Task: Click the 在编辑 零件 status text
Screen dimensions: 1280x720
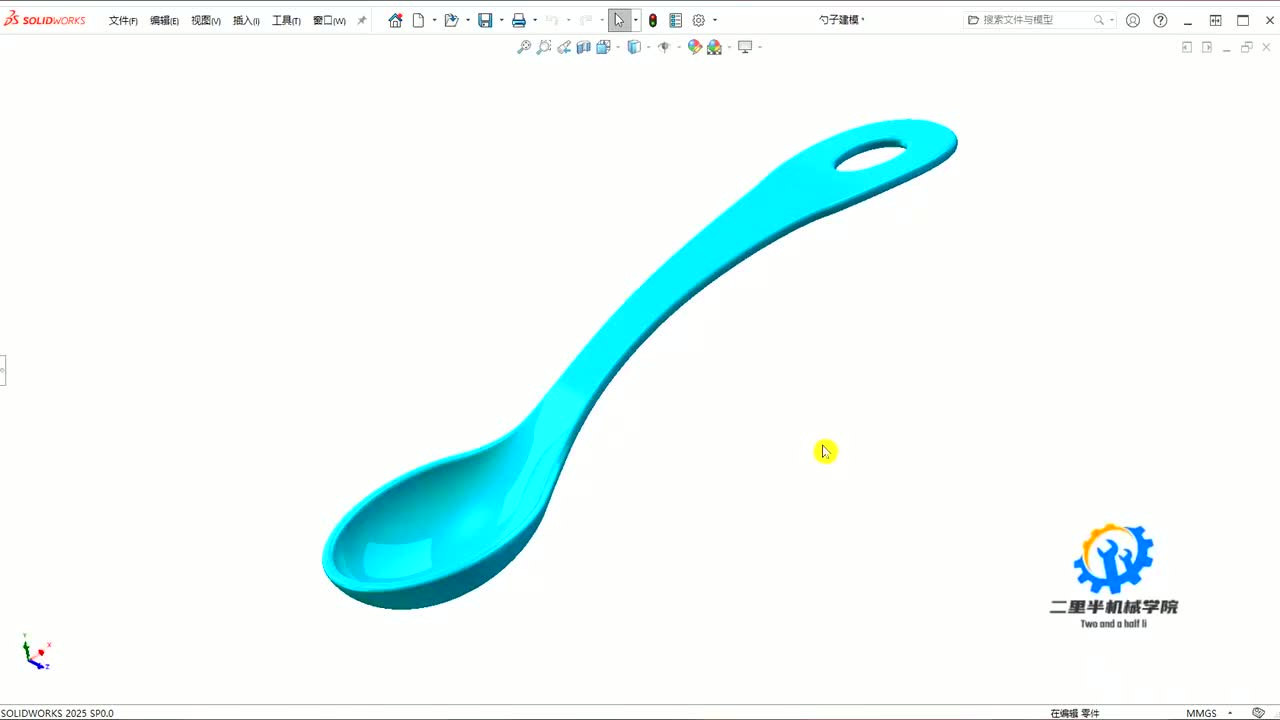Action: (x=1075, y=713)
